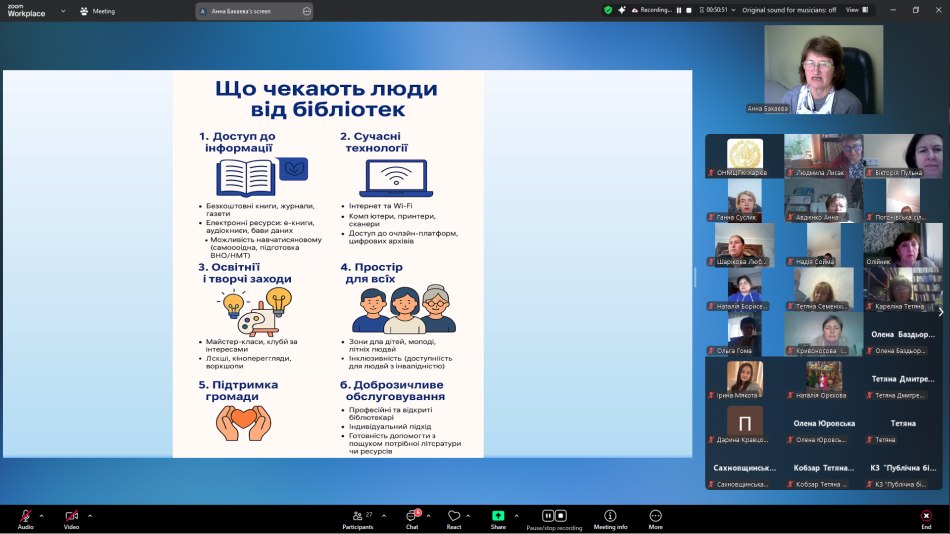The width and height of the screenshot is (950, 534).
Task: Click the green Share screen button
Action: [498, 516]
